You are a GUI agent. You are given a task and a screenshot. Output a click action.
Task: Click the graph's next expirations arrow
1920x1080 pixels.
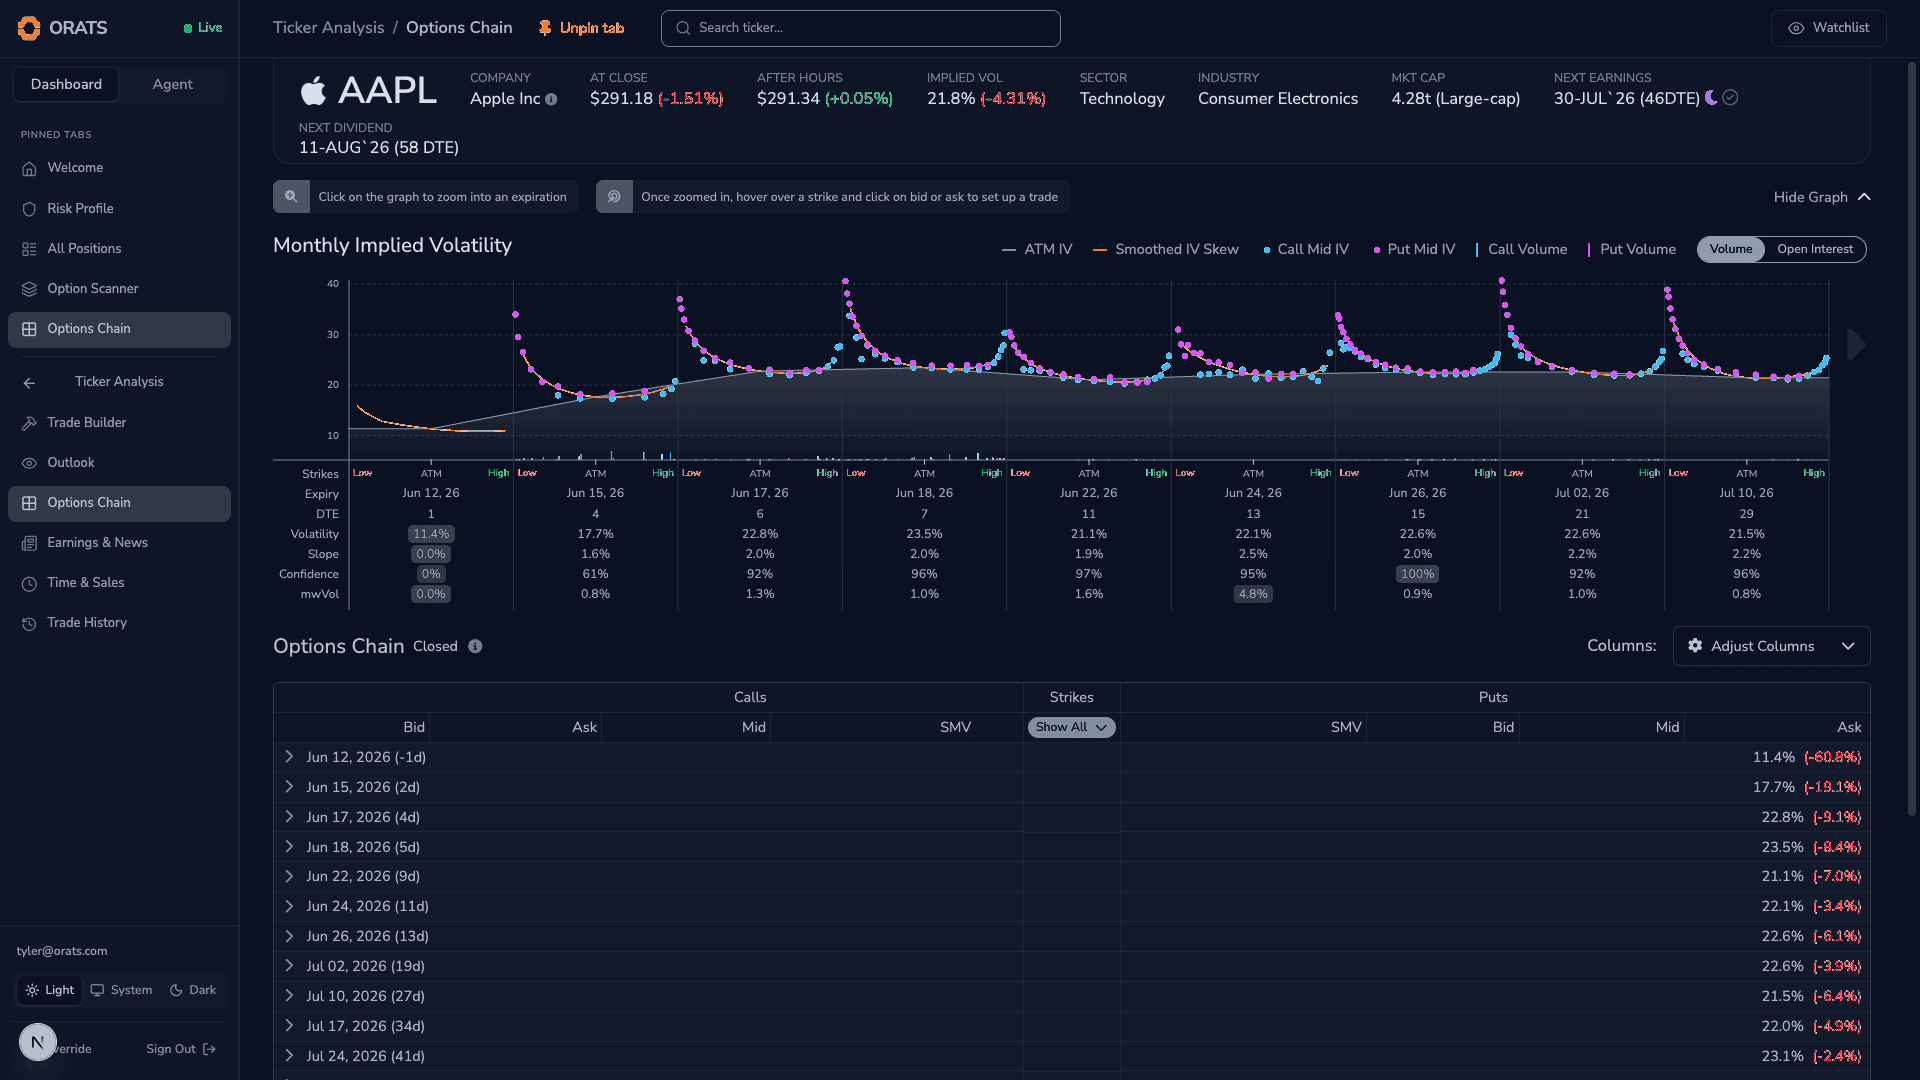point(1856,345)
